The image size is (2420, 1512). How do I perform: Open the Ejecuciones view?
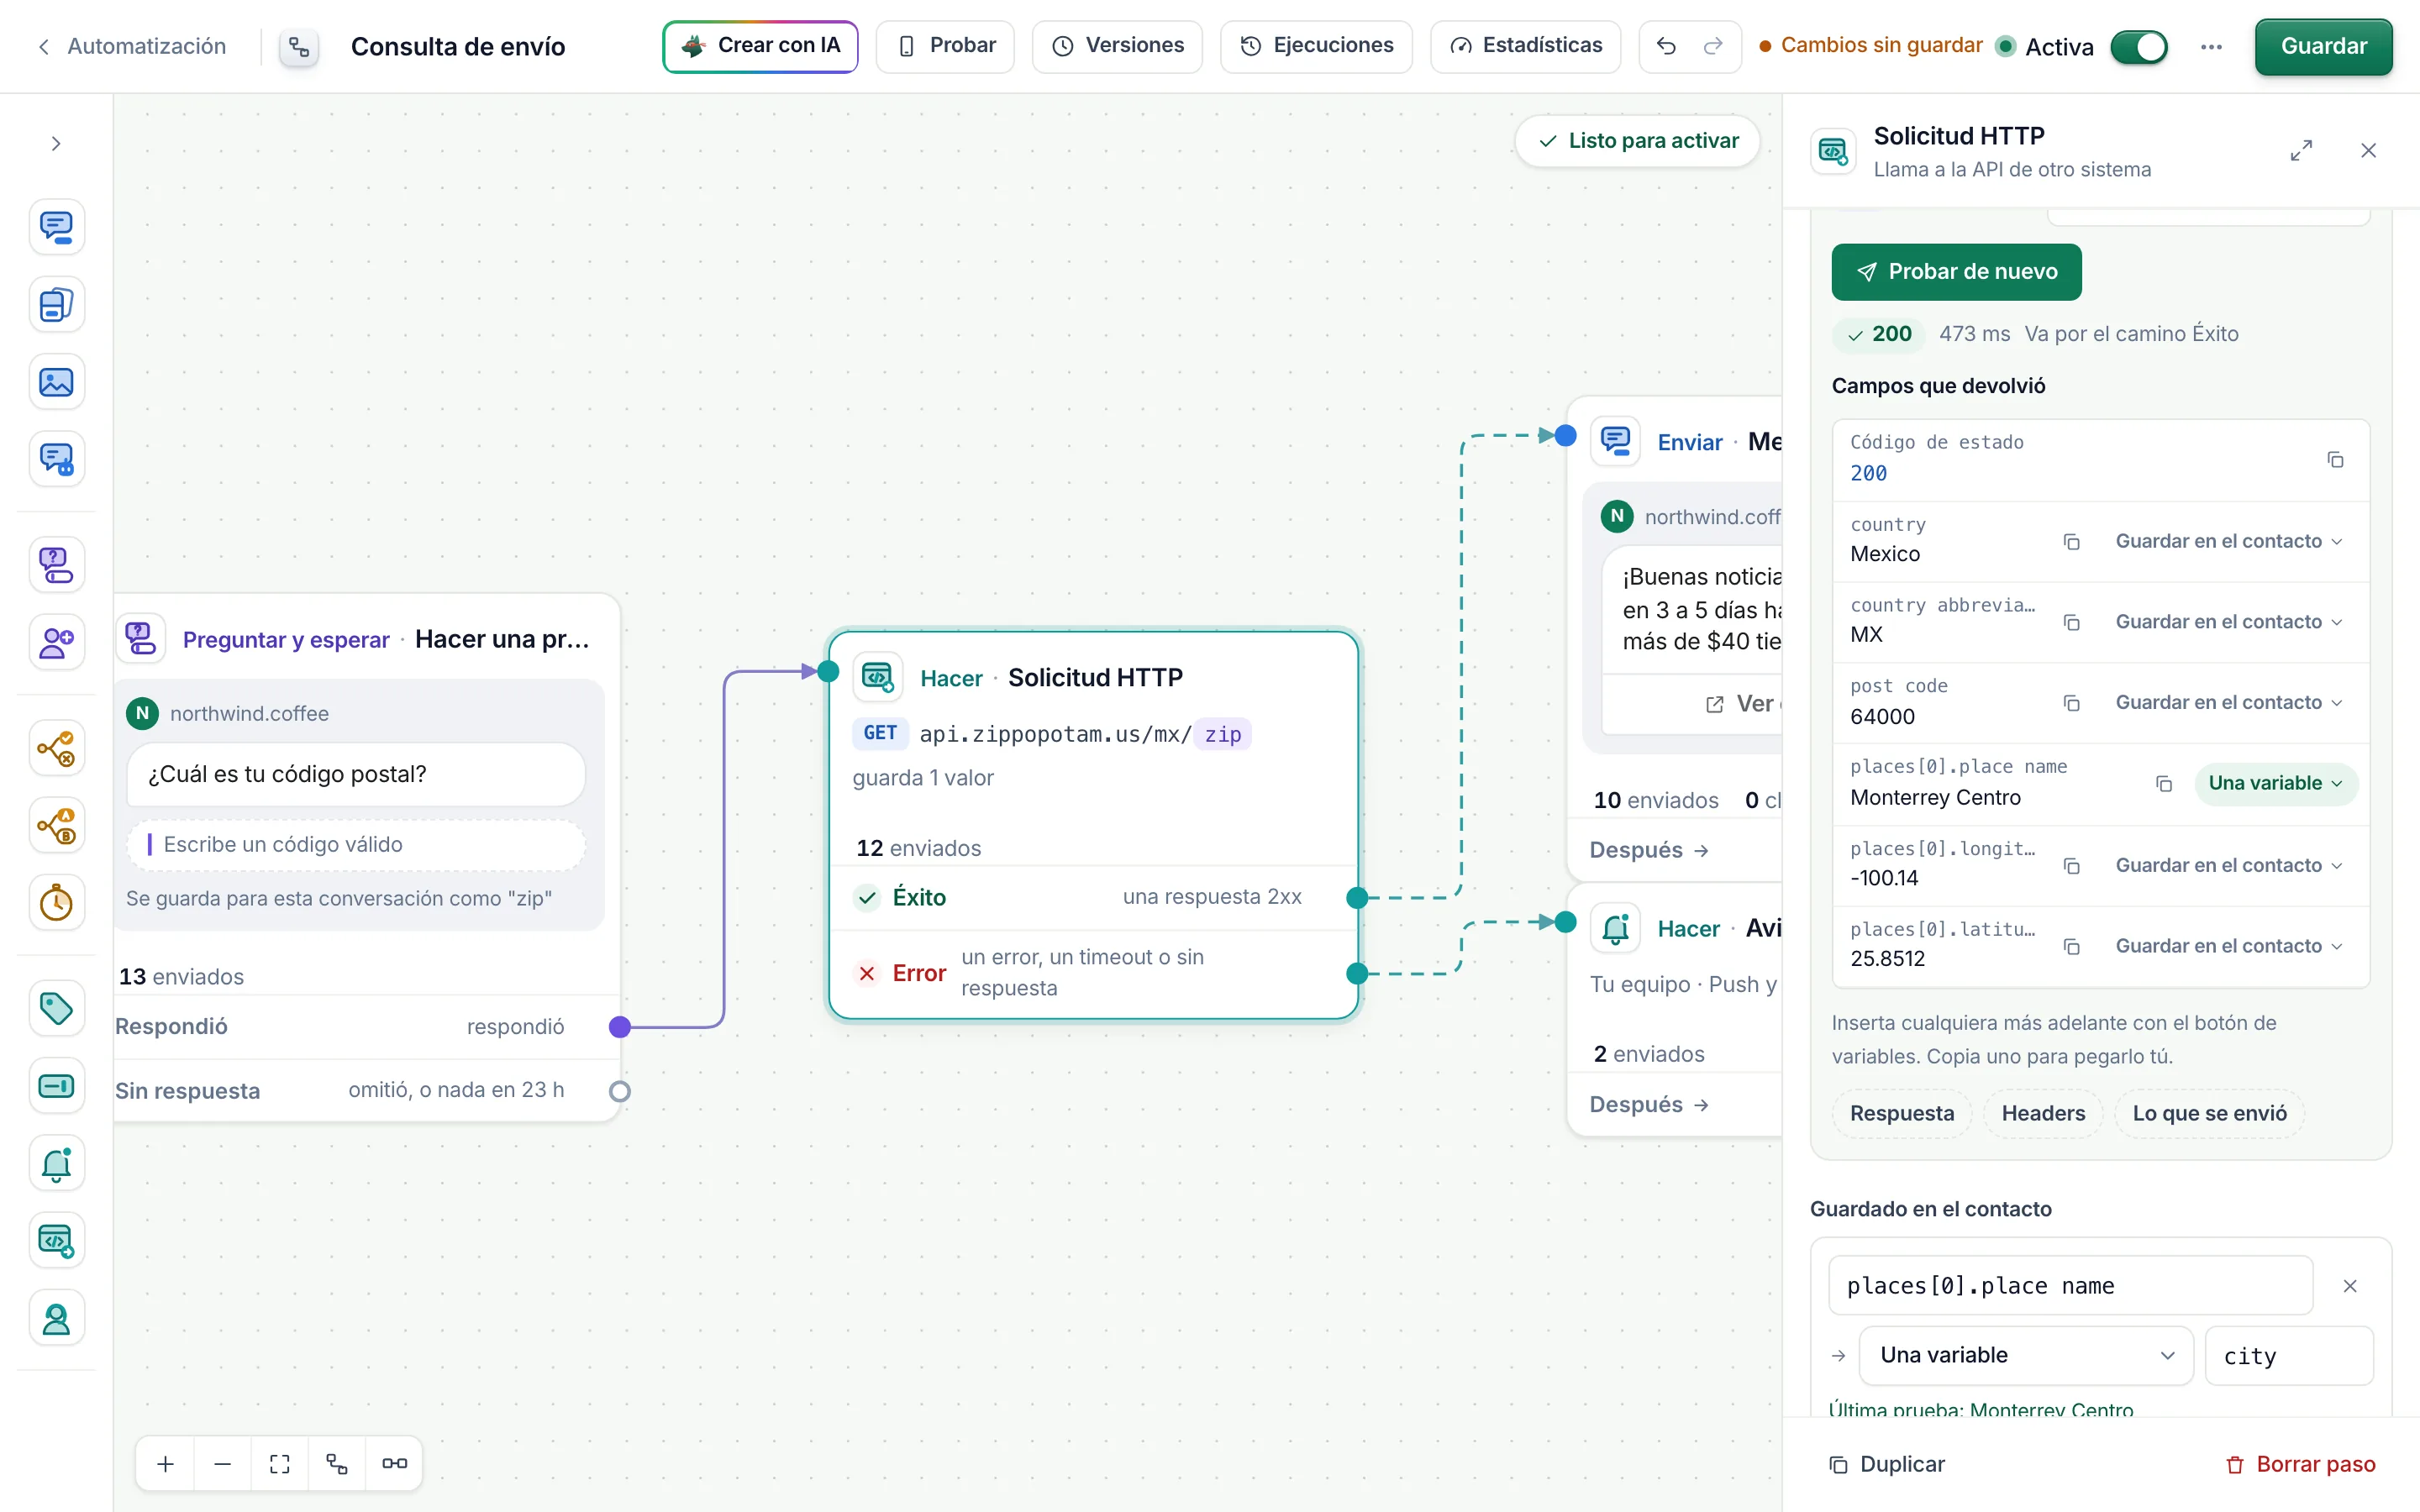click(1316, 46)
